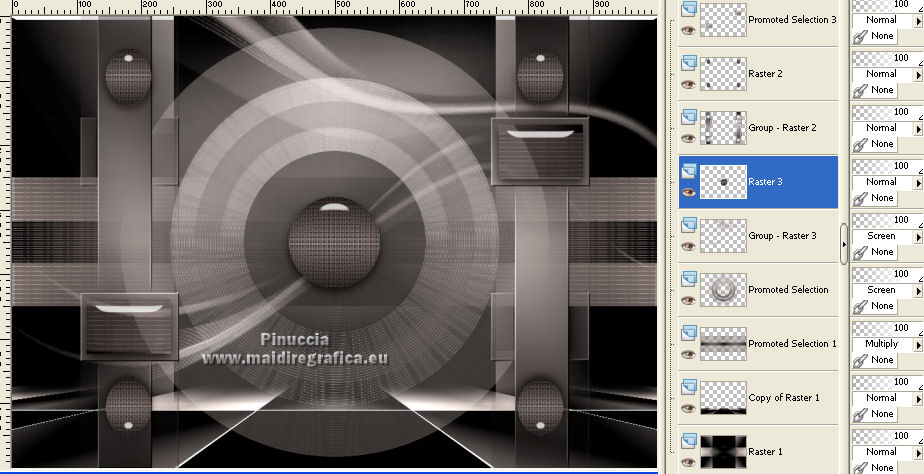Click None link button for Copy of Raster 1

tap(875, 414)
